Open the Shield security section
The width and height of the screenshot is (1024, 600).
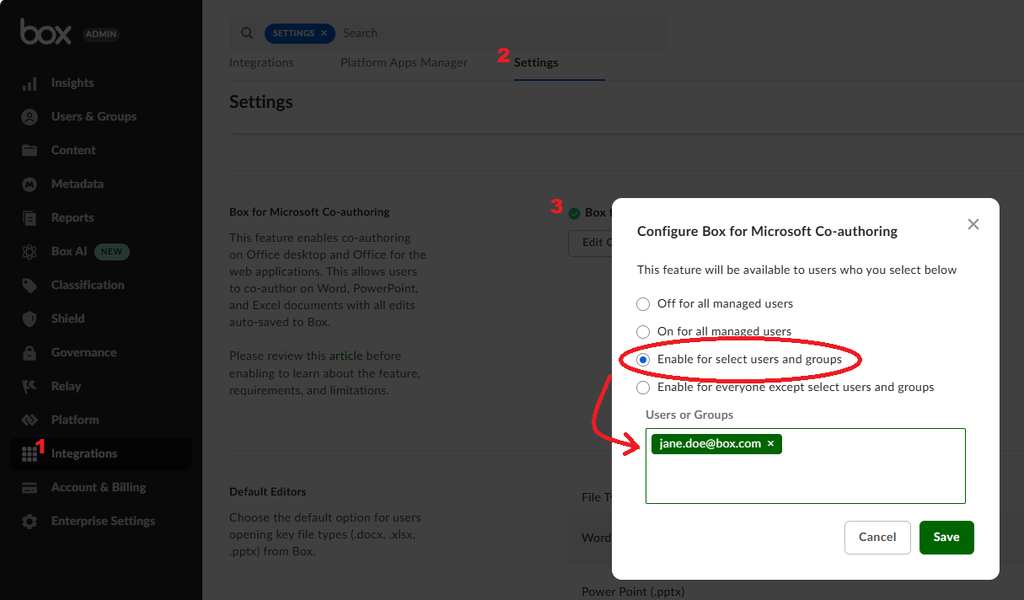point(68,319)
